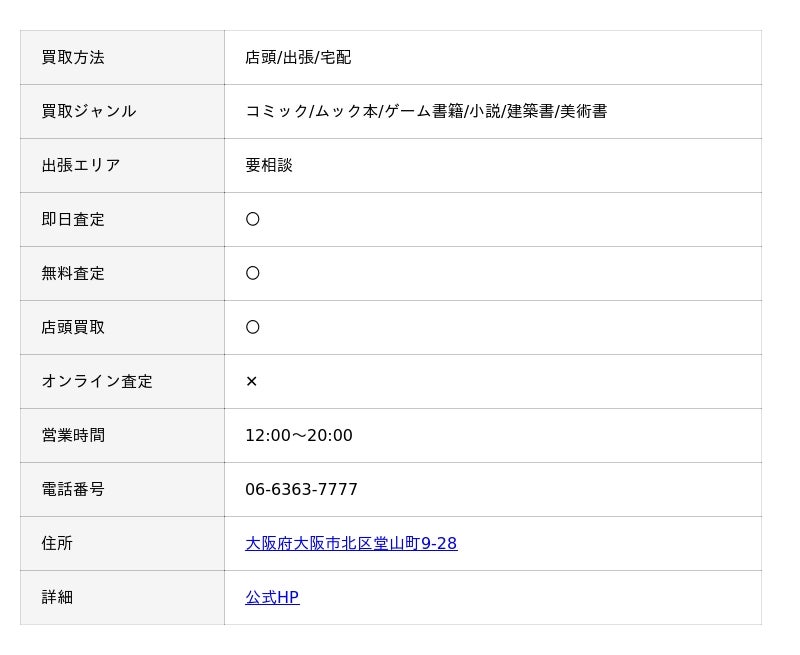Click the circle mark for 店頭買取

coord(253,327)
